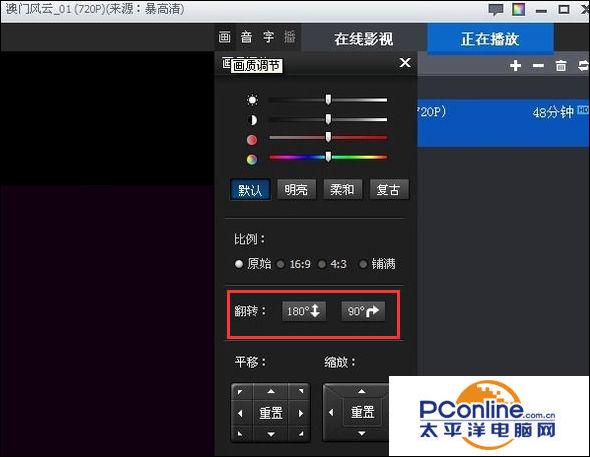This screenshot has width=590, height=457.
Task: Select the 原始 aspect ratio option
Action: click(252, 264)
